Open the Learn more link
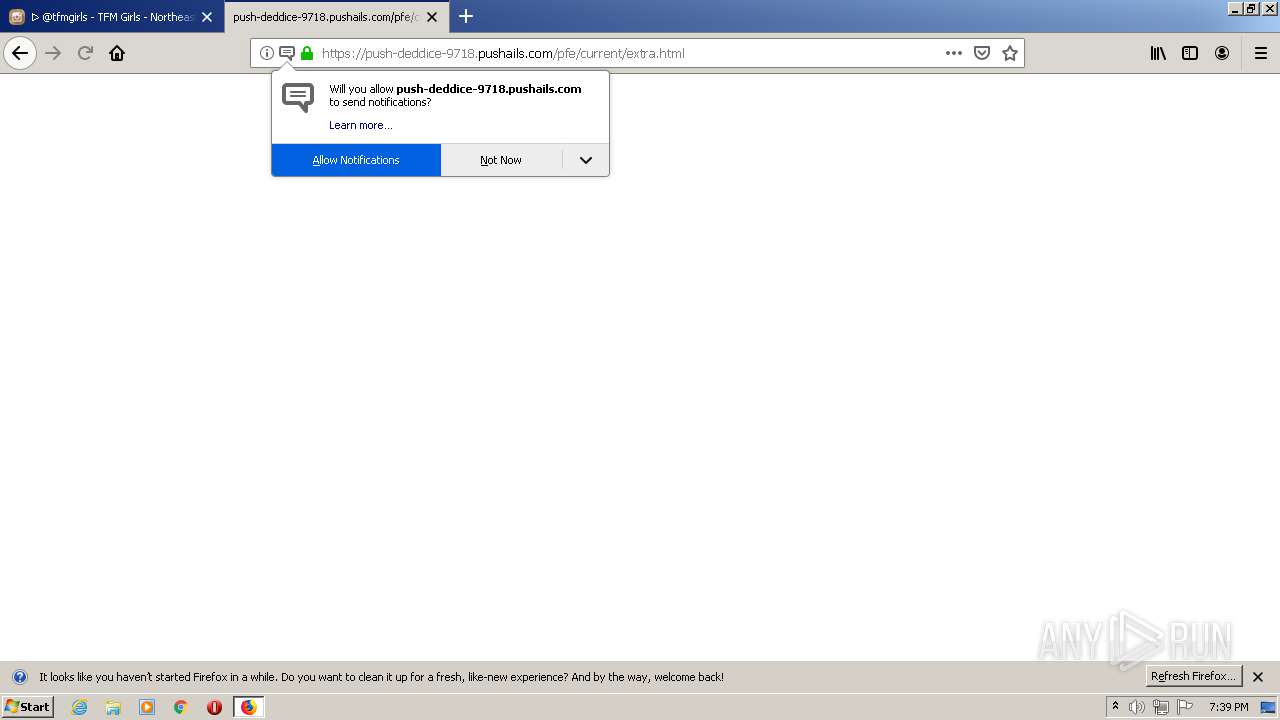 point(361,125)
